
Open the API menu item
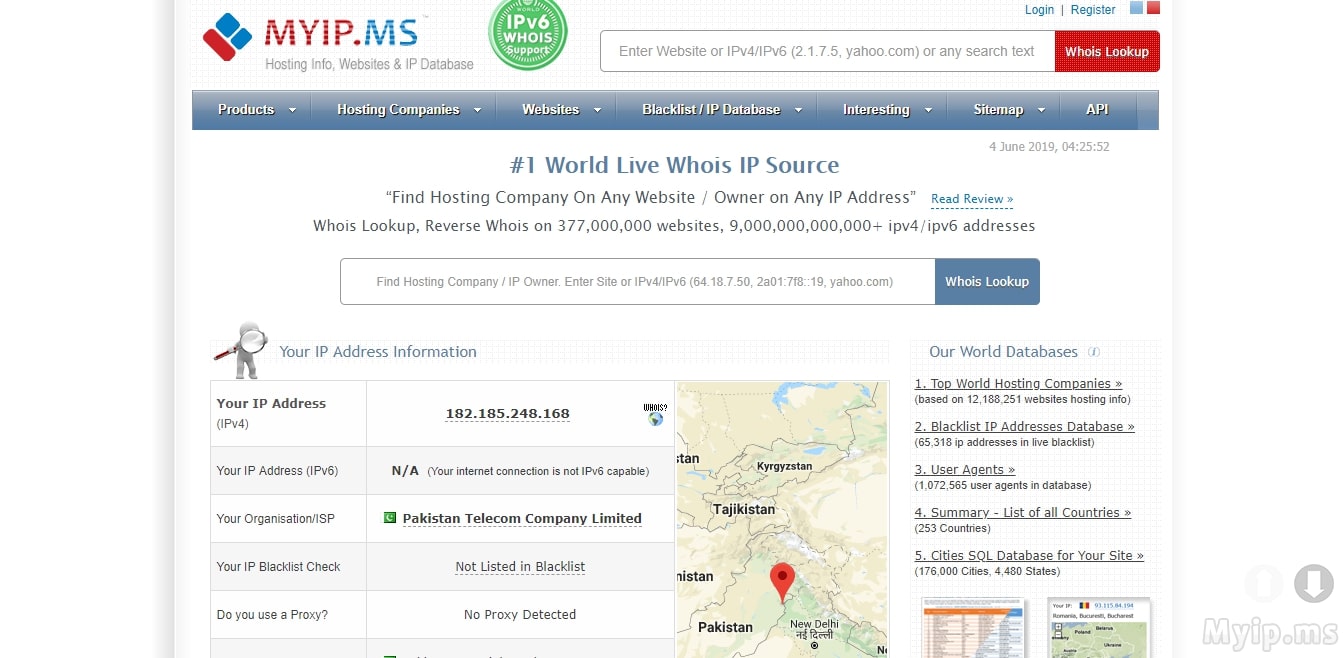(1097, 110)
